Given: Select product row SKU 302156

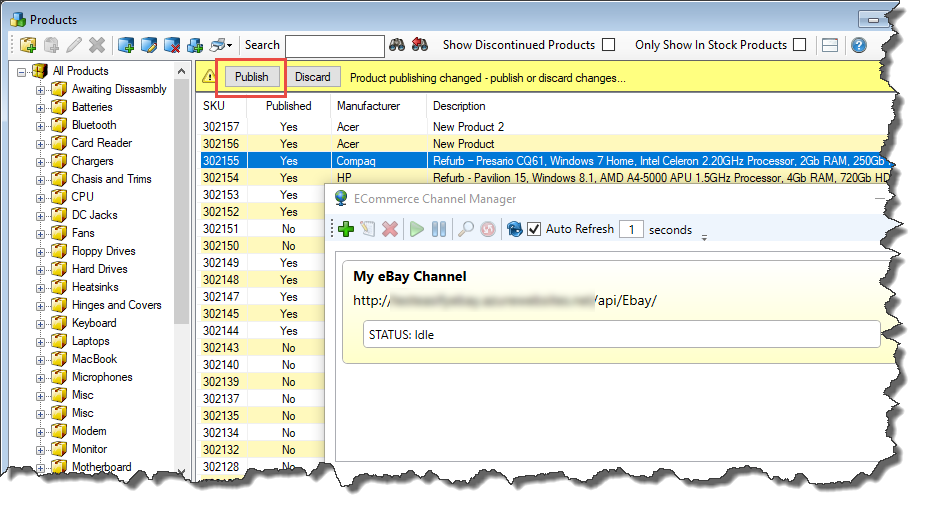Looking at the screenshot, I should tap(544, 144).
